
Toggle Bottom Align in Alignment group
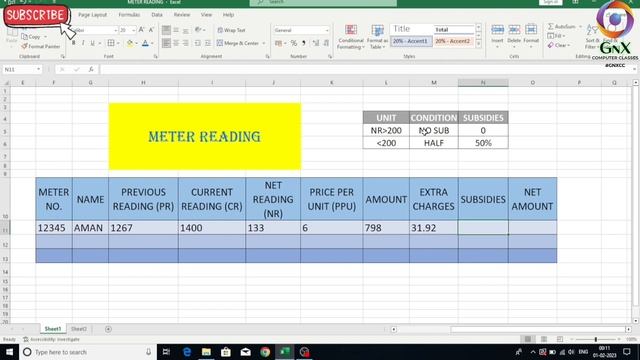pyautogui.click(x=186, y=30)
